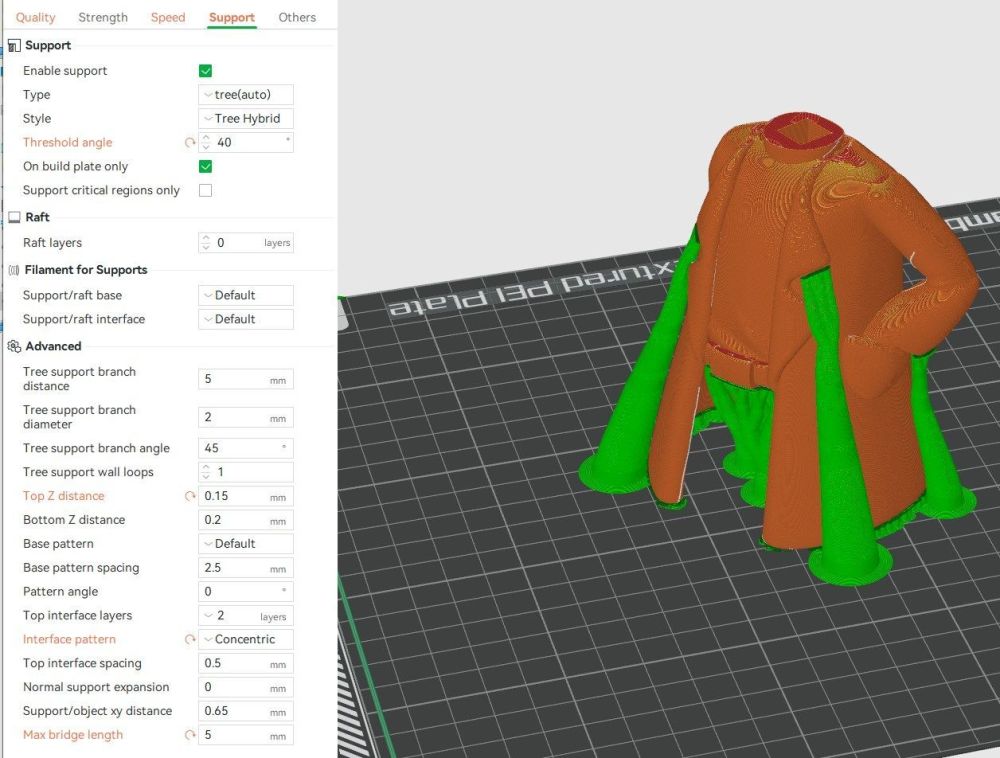Click the Interface pattern label
1000x758 pixels.
(70, 639)
